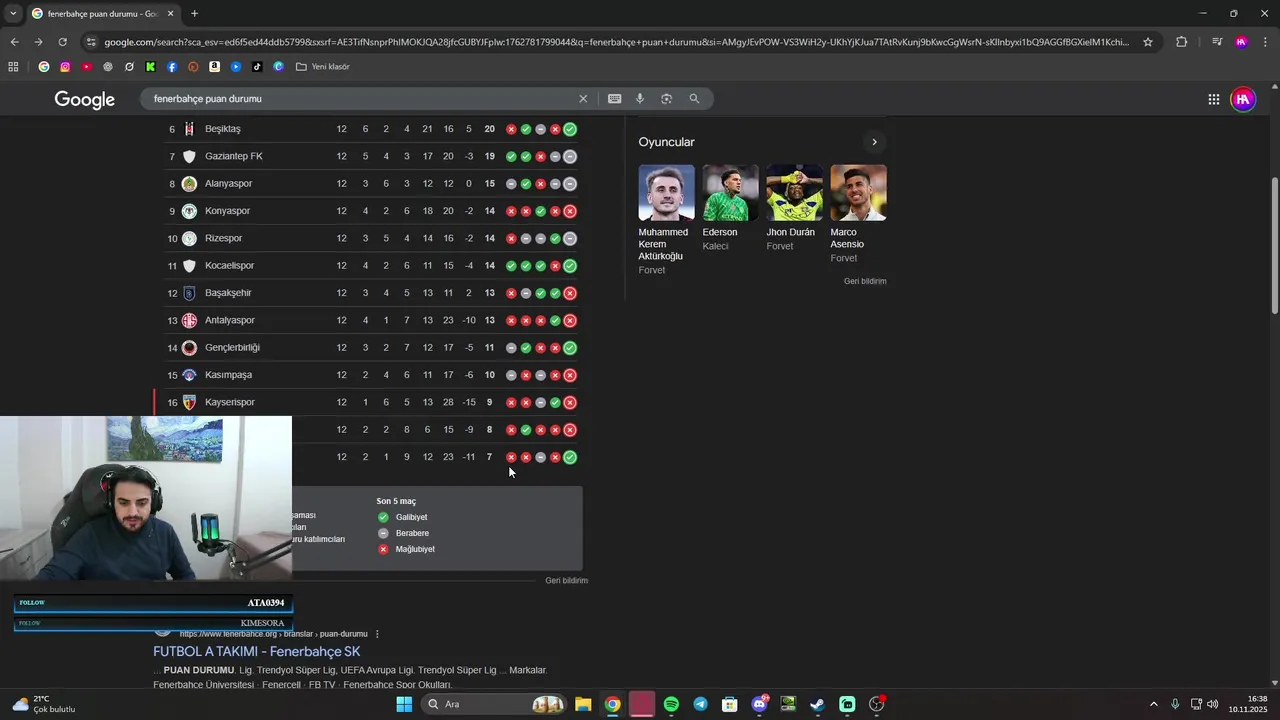Screen dimensions: 1280x720
Task: Open the Chrome apps grid shortcut
Action: [x=13, y=67]
